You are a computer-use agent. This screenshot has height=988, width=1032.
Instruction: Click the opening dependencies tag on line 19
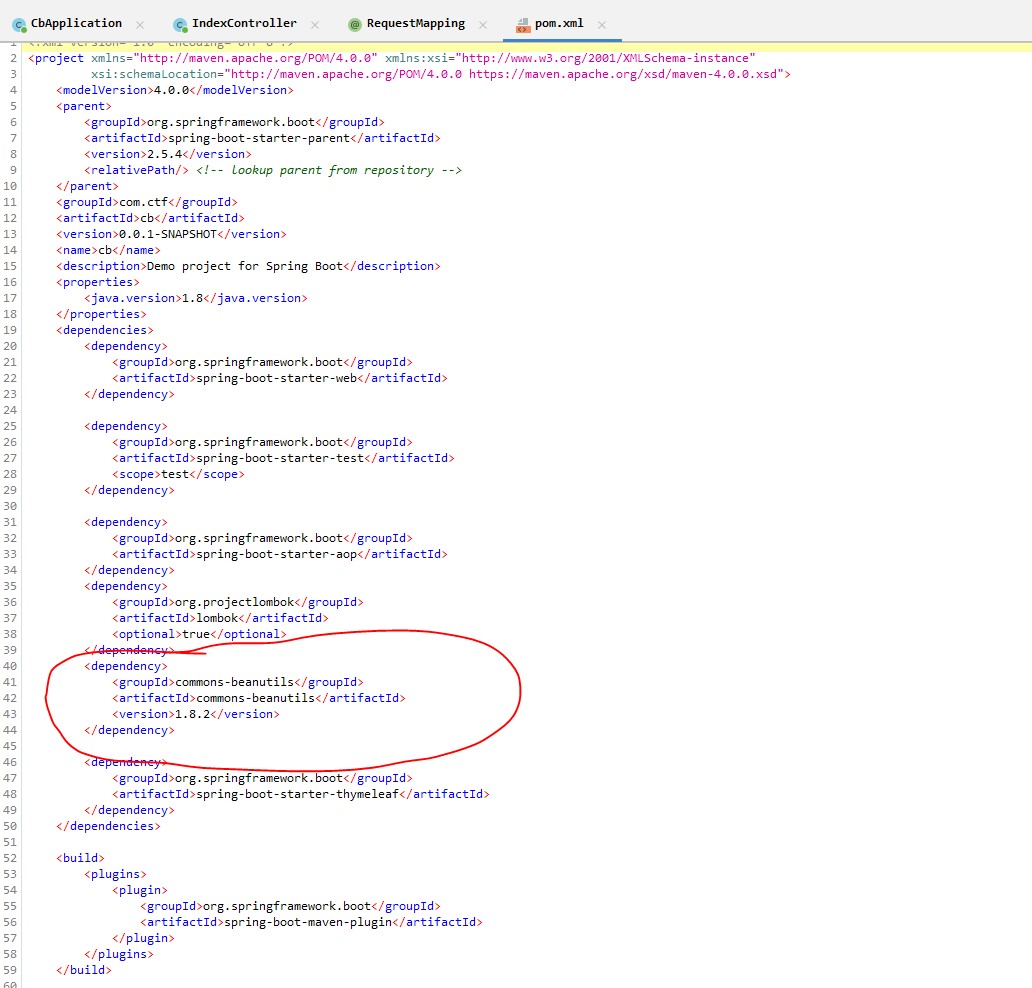pyautogui.click(x=105, y=330)
